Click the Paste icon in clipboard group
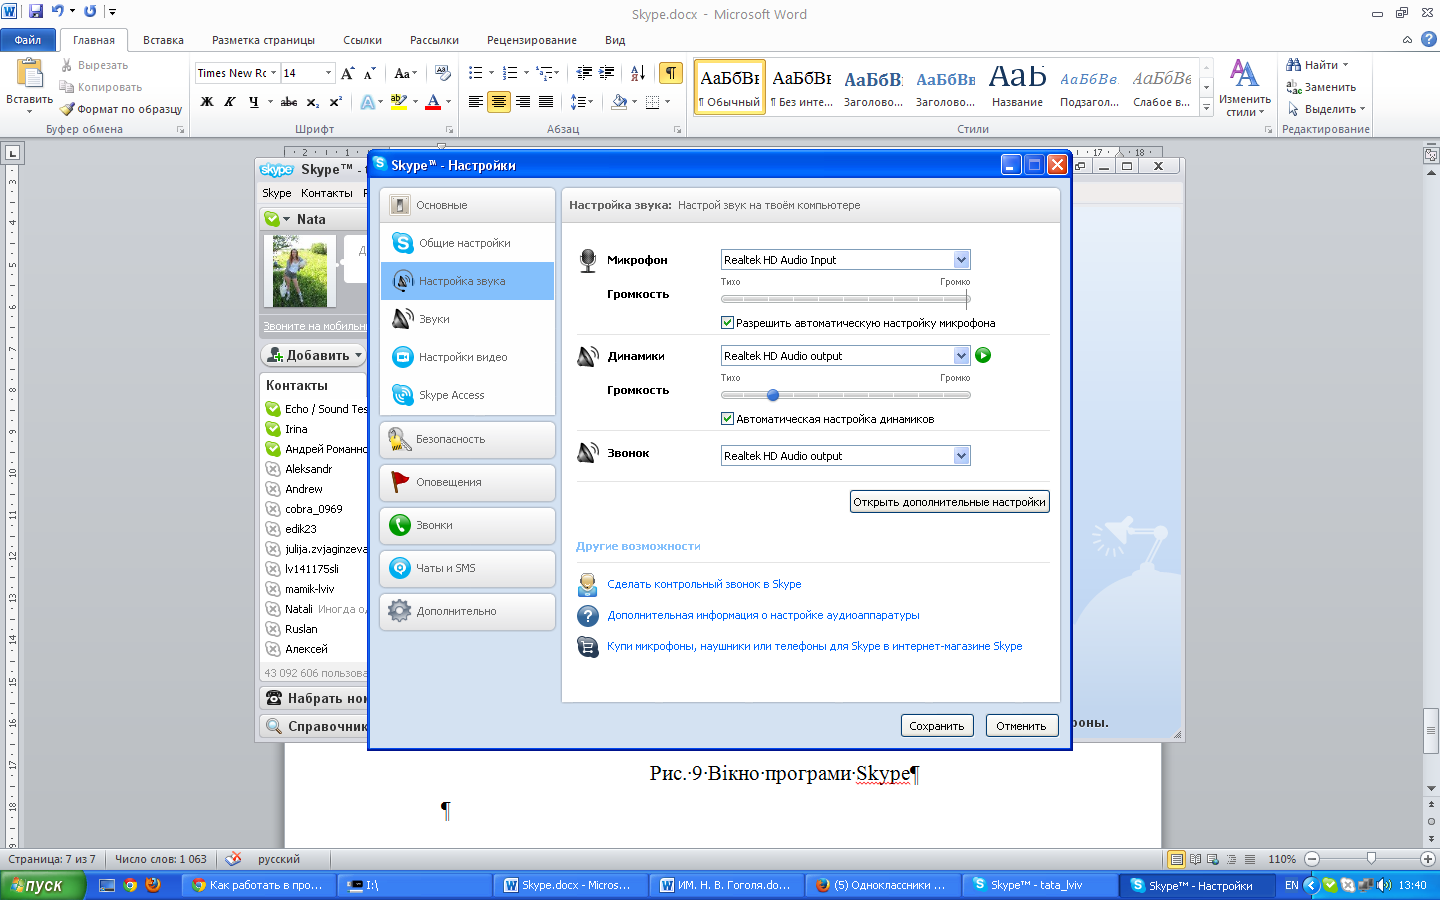Screen dimensions: 1440x900 (29, 74)
